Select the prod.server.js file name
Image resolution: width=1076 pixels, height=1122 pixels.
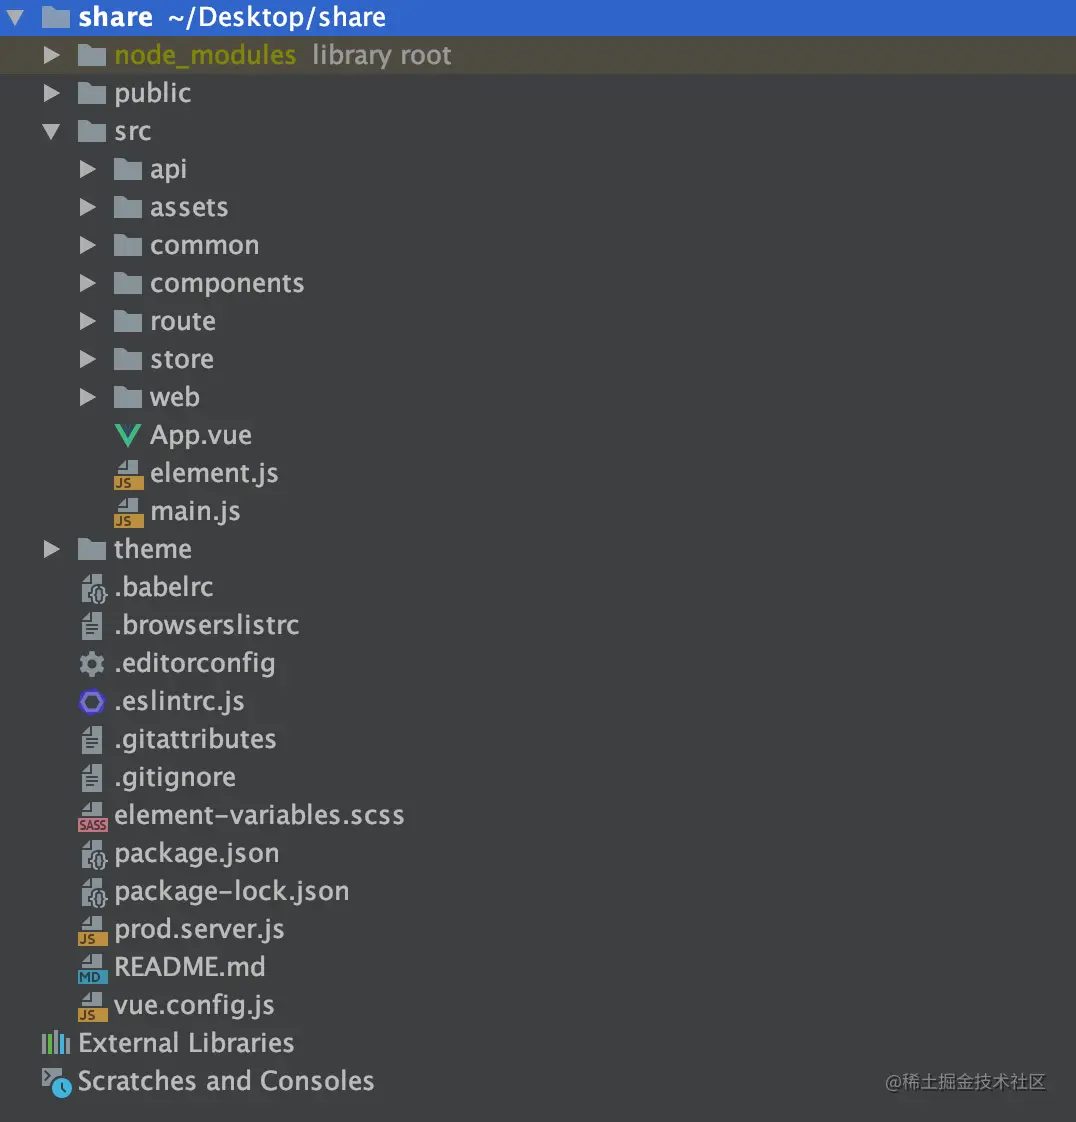click(x=200, y=929)
